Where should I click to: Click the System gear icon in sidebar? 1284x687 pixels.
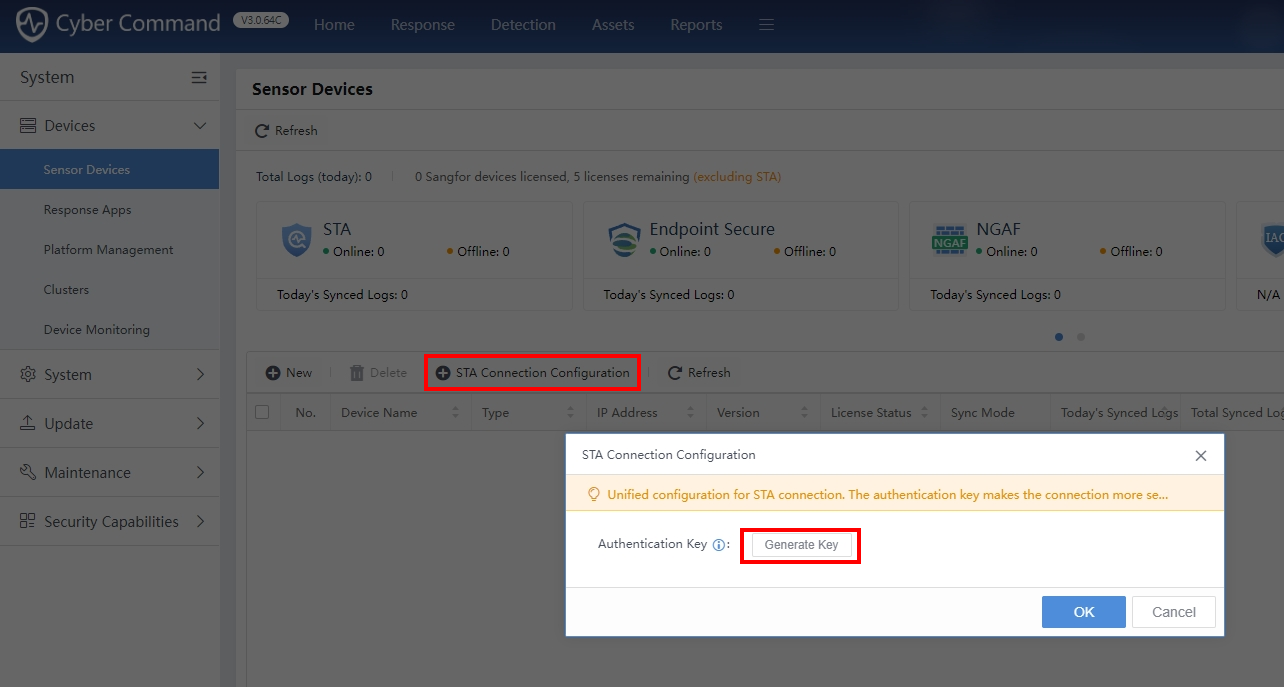click(28, 375)
